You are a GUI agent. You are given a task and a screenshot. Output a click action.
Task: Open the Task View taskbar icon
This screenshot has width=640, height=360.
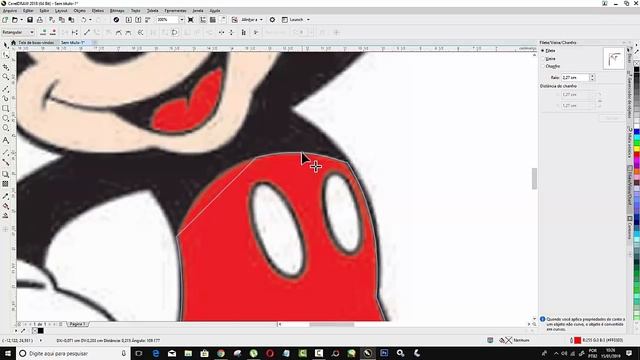(139, 353)
